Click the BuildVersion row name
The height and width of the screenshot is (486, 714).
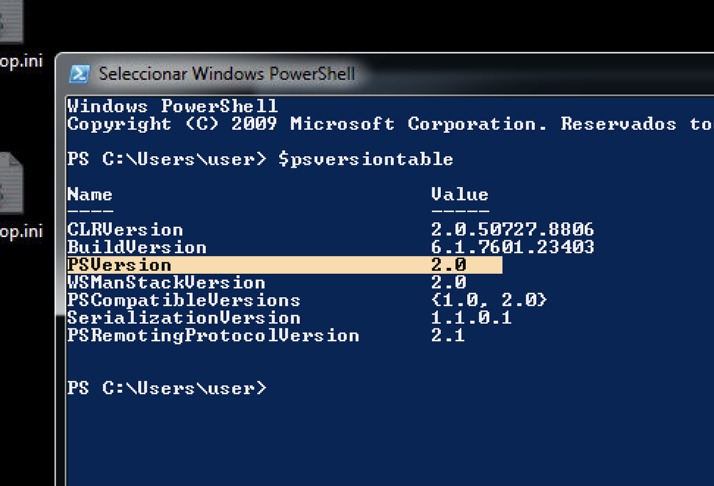(x=137, y=247)
